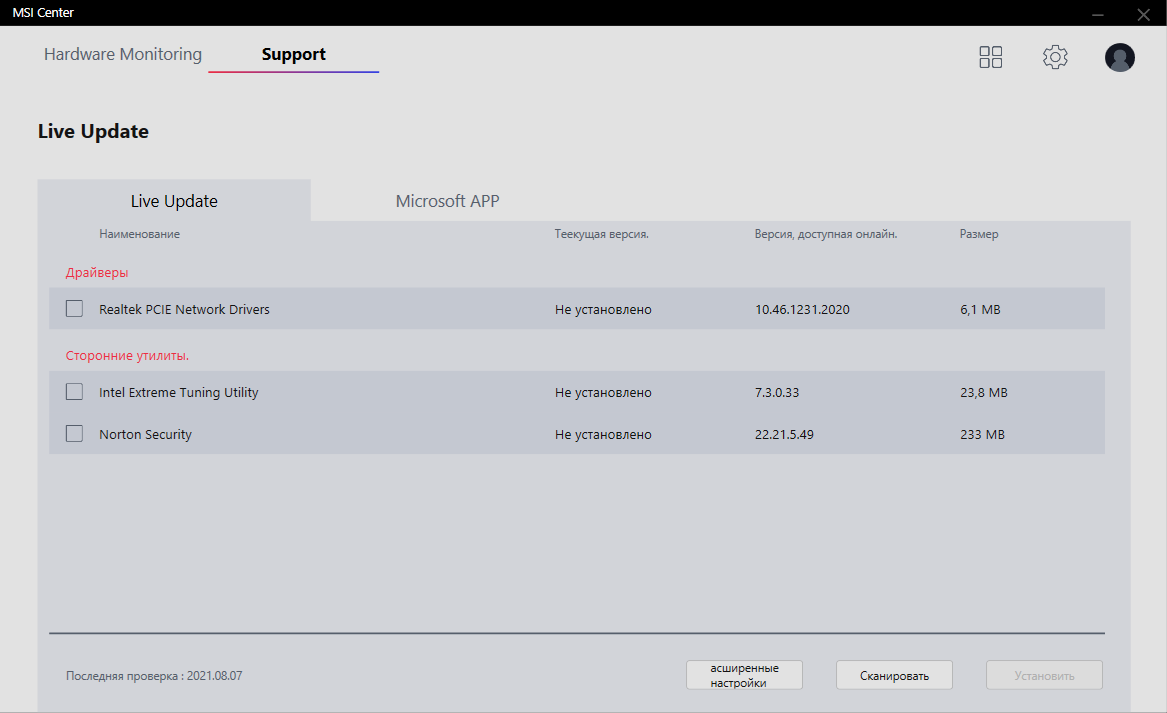1167x713 pixels.
Task: Open settings via the gear icon
Action: point(1055,57)
